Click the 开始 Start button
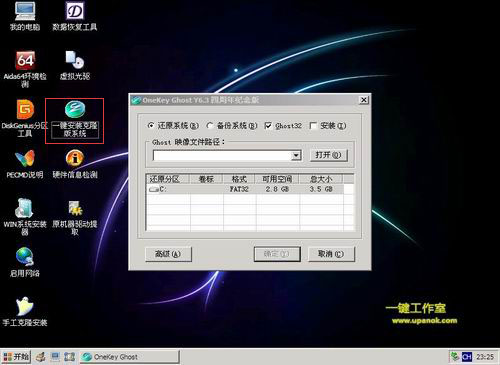The image size is (500, 365). coord(16,357)
